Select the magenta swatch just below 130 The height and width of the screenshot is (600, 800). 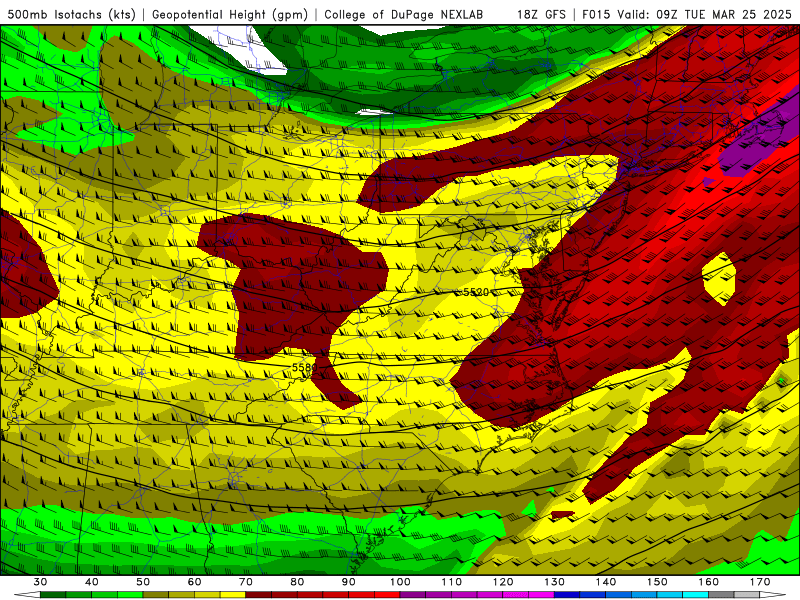(x=541, y=595)
